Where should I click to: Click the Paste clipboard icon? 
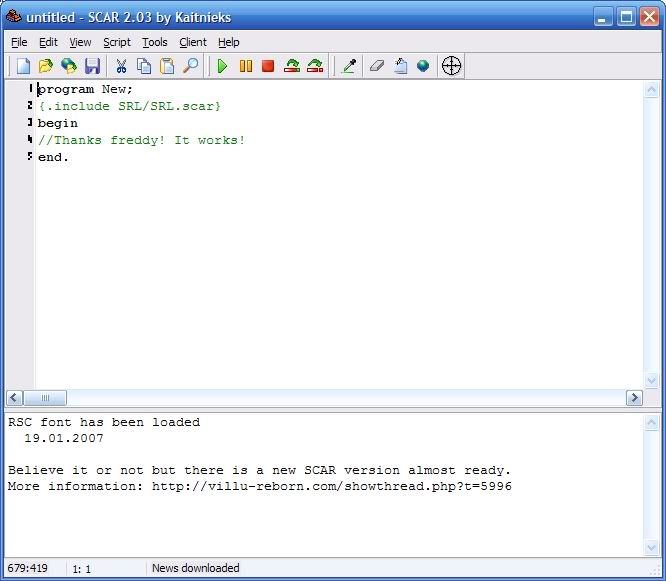[x=167, y=66]
